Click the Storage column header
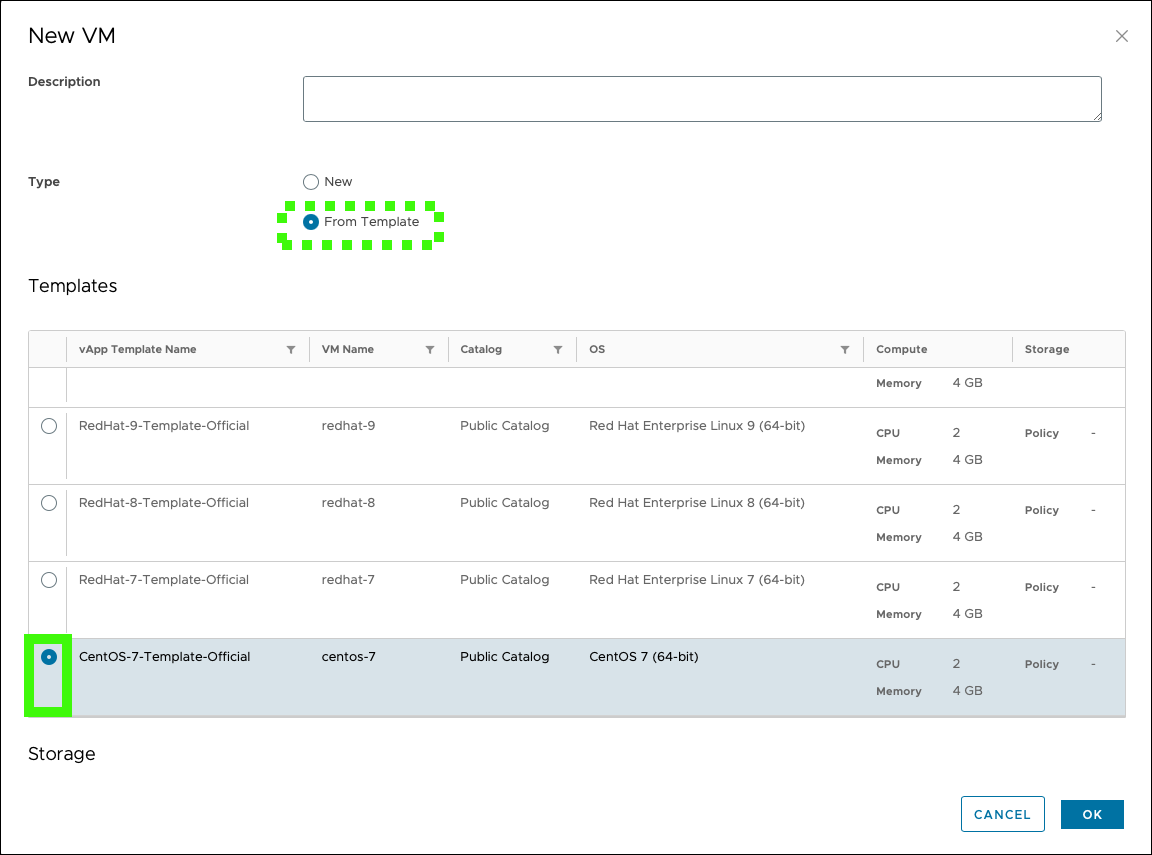1152x855 pixels. click(1047, 350)
